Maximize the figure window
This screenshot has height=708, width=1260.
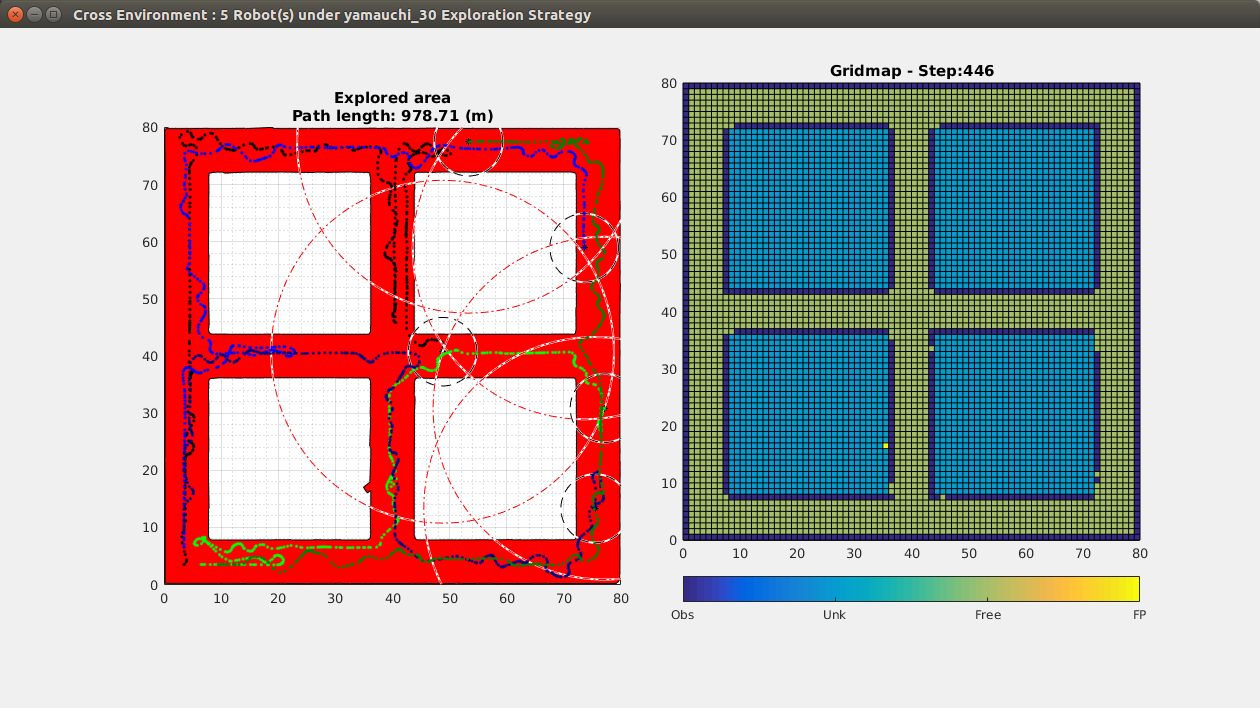click(53, 15)
